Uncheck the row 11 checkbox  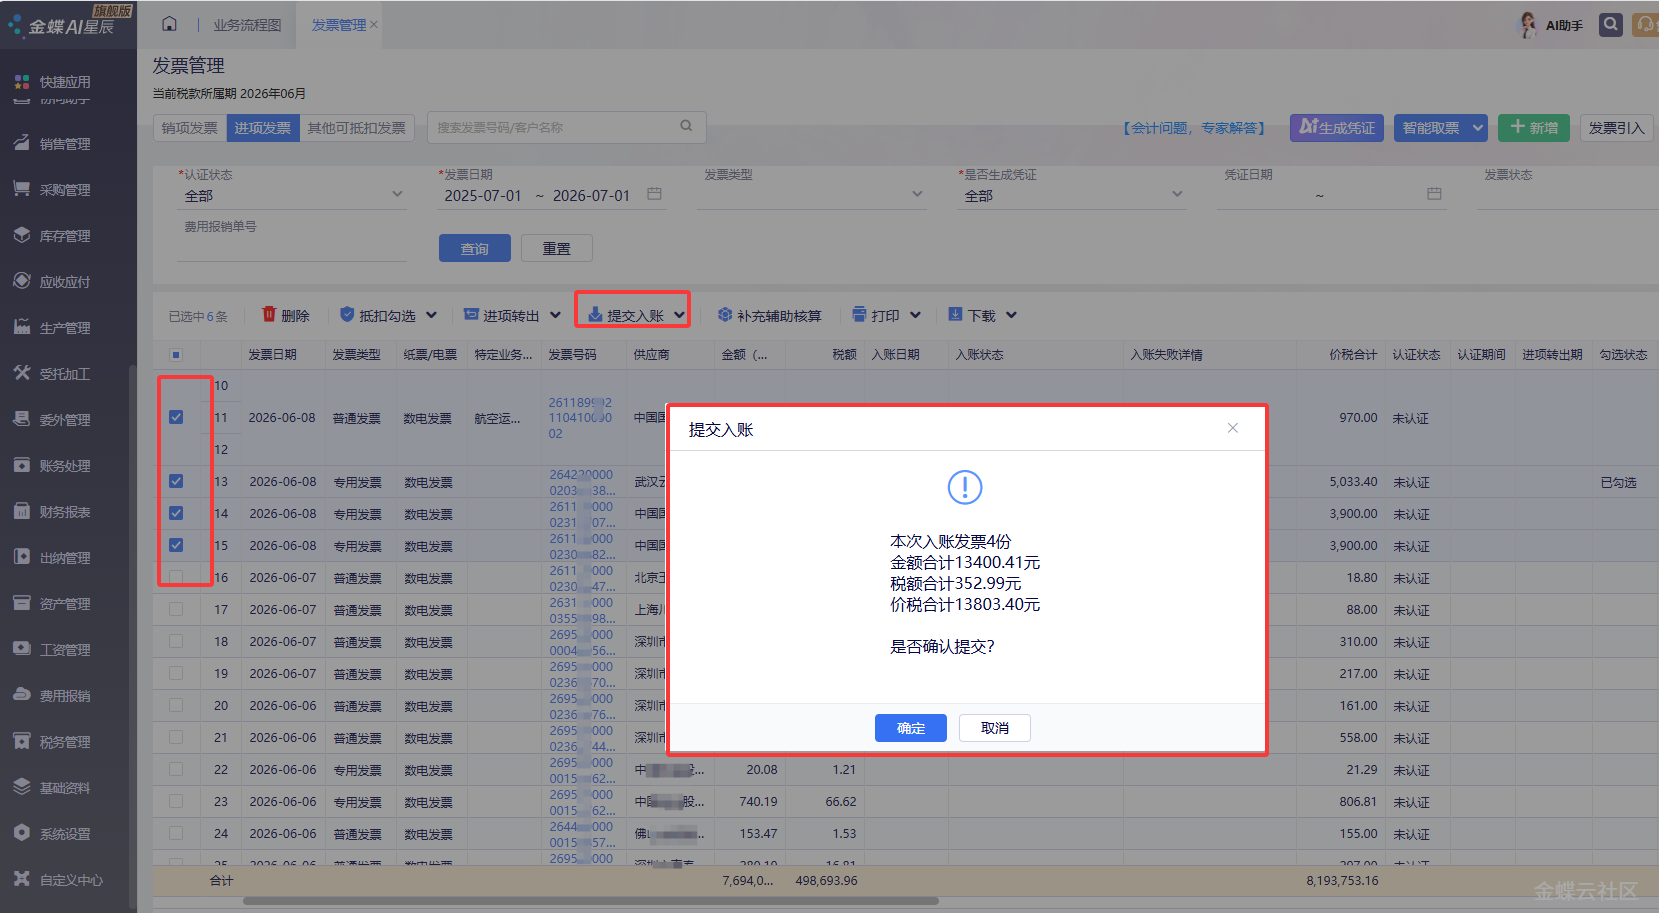[176, 417]
